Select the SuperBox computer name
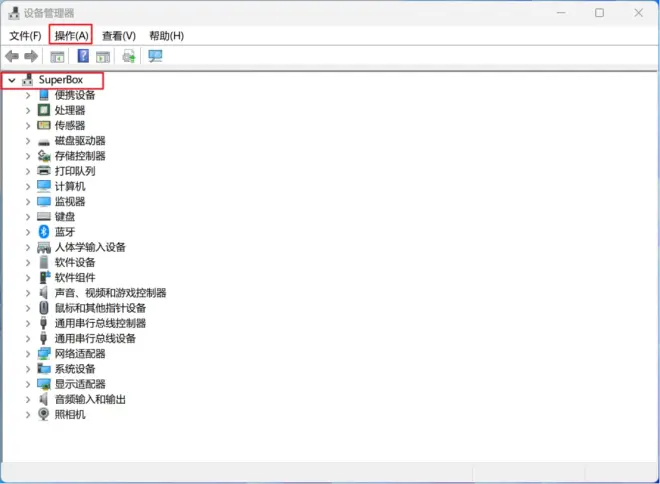 pyautogui.click(x=61, y=80)
